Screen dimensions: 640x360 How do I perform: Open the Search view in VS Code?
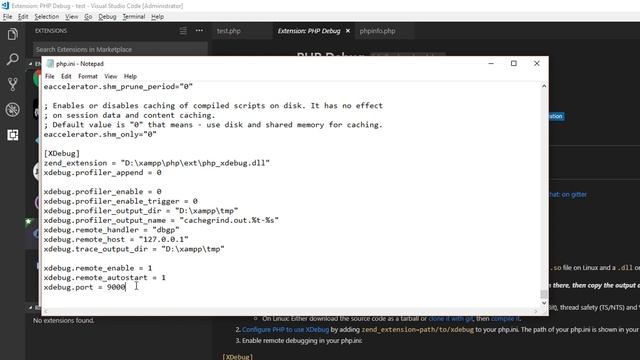[x=13, y=60]
